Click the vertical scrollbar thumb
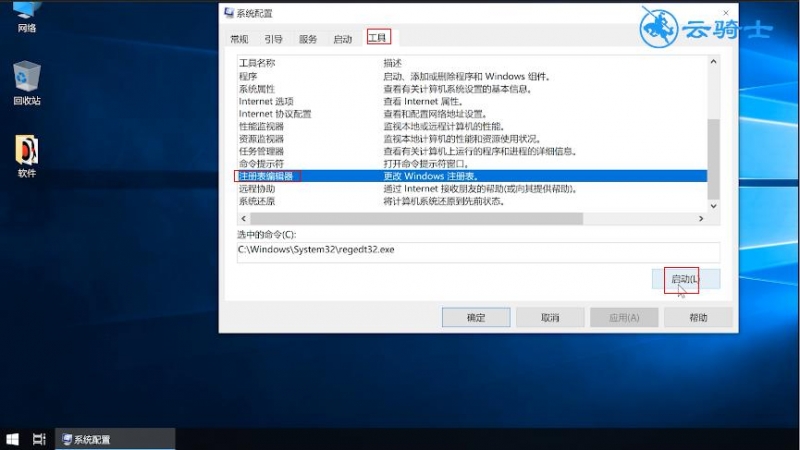This screenshot has width=800, height=450. (713, 159)
